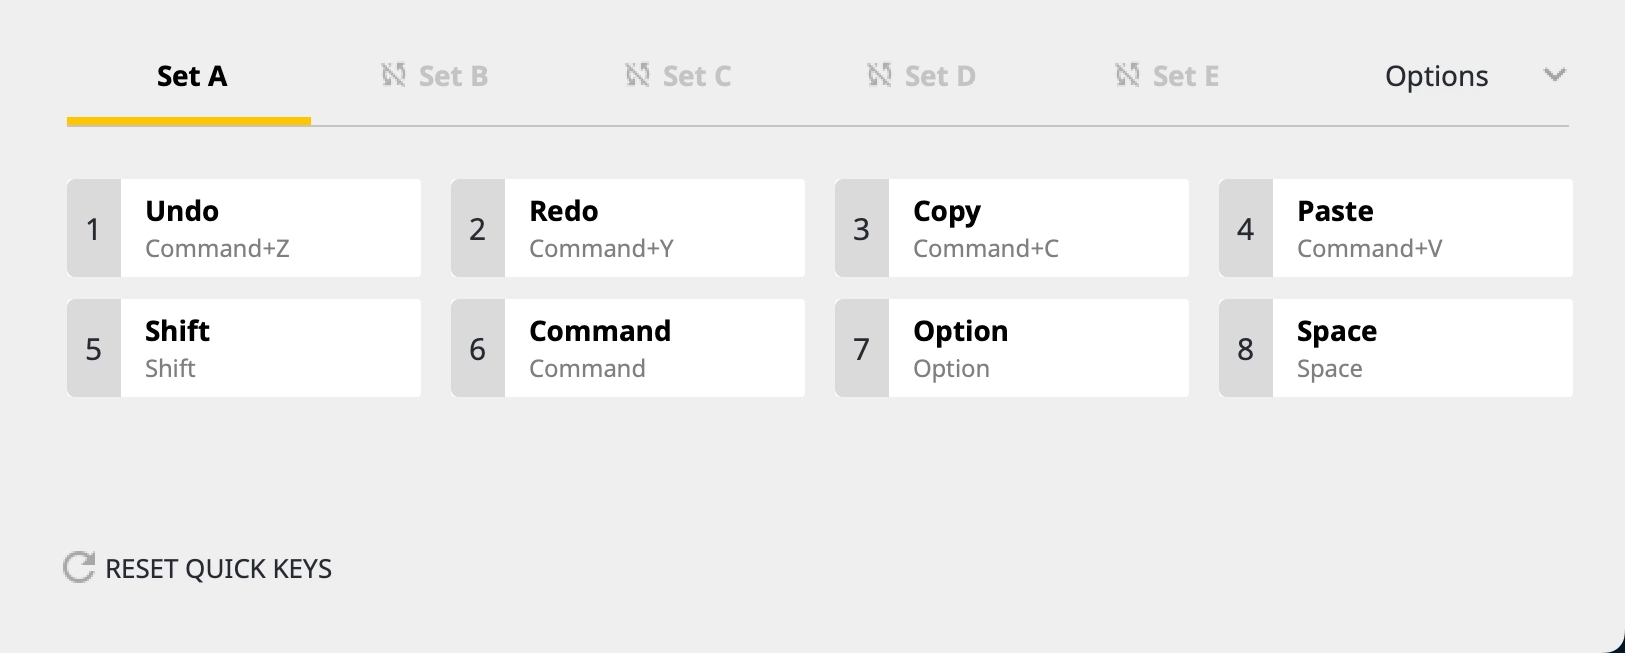Open the Options dropdown label
This screenshot has height=653, width=1625.
(x=1436, y=76)
